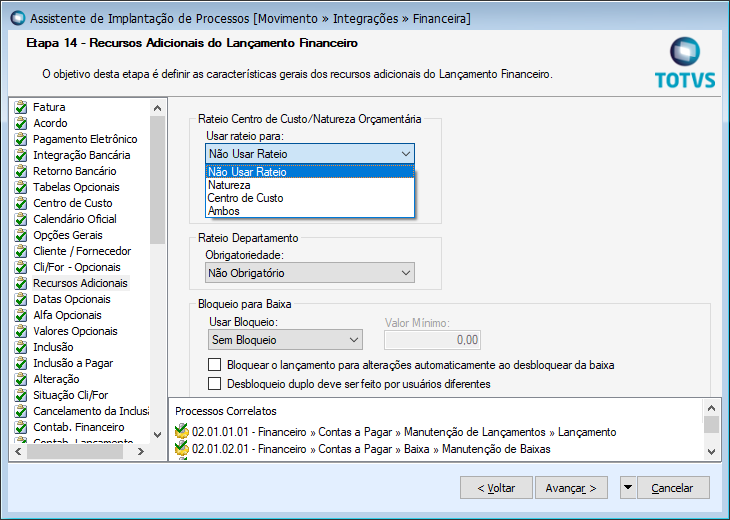
Task: Click the process icon for 02.01.02.01 Manutenção de Baixas
Action: 182,449
